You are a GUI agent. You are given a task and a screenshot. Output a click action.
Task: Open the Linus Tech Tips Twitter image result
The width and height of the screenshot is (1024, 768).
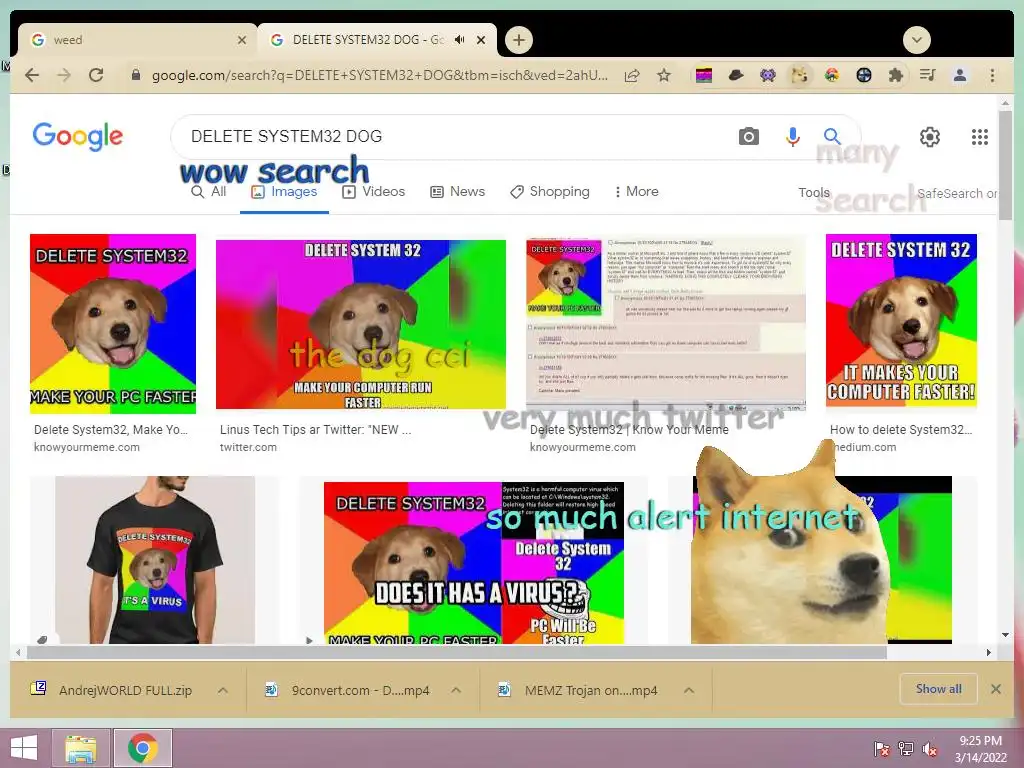point(360,325)
